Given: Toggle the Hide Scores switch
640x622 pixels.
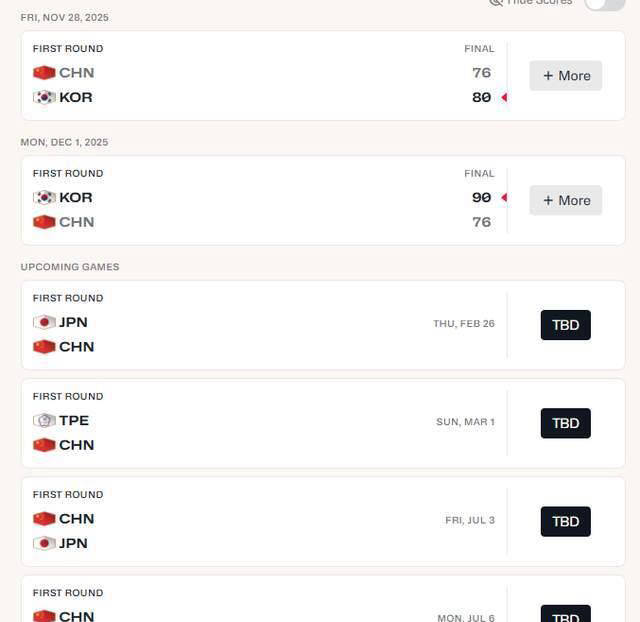Looking at the screenshot, I should click(604, 4).
